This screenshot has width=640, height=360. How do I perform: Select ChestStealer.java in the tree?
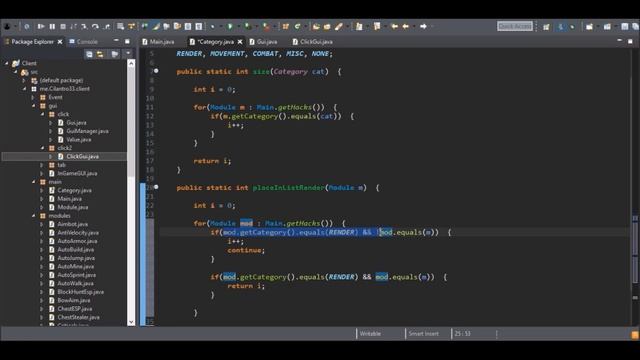point(78,317)
